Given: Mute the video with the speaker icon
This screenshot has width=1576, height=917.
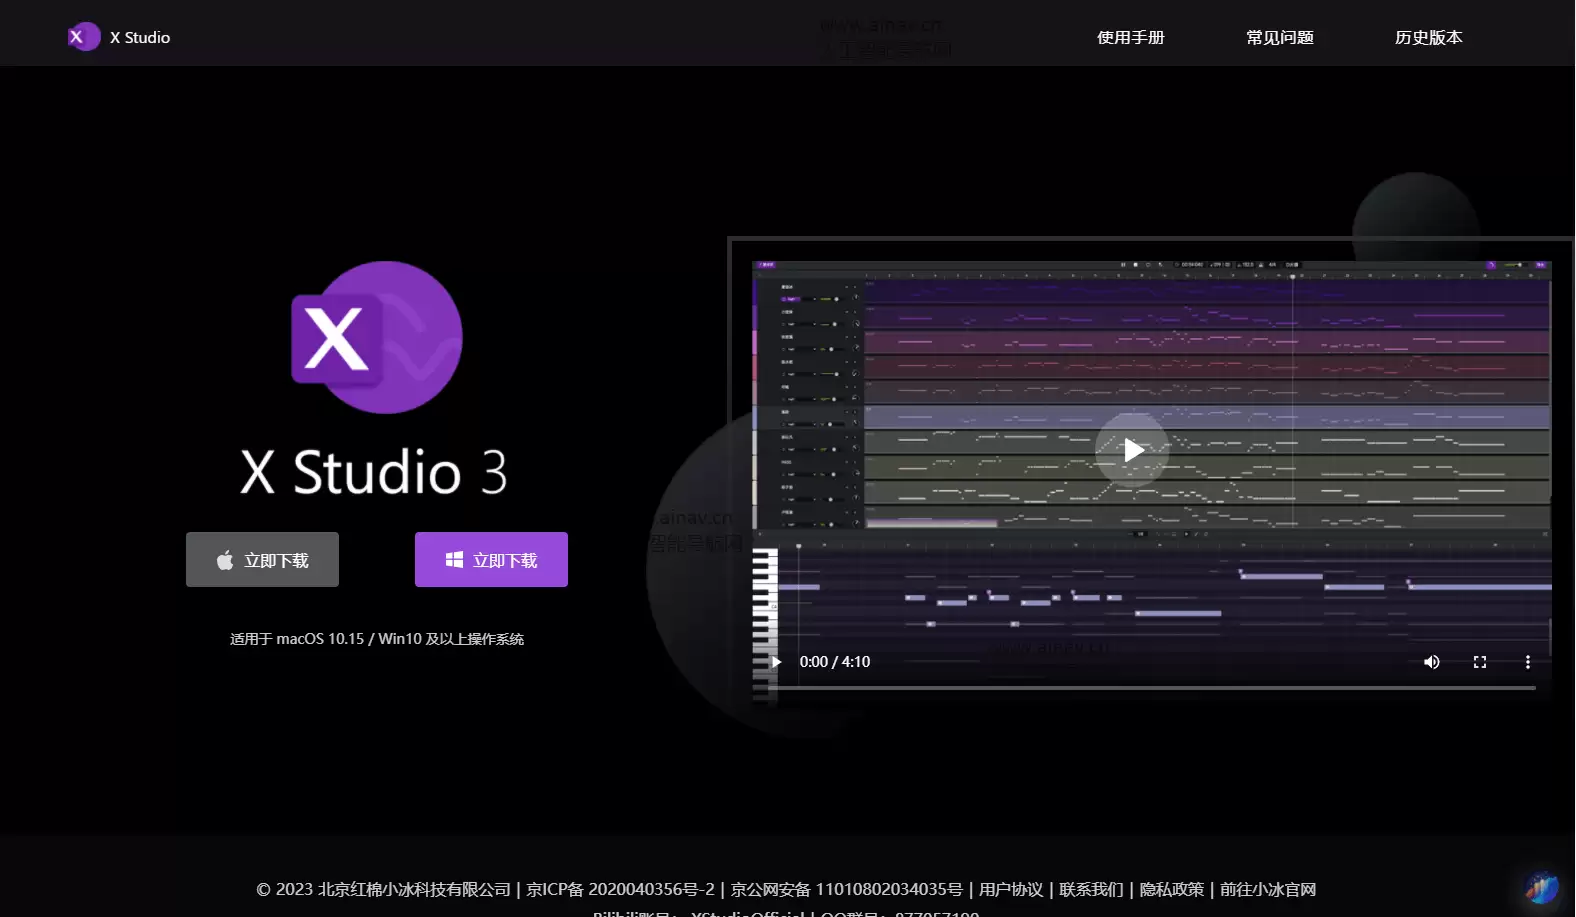Looking at the screenshot, I should 1432,662.
